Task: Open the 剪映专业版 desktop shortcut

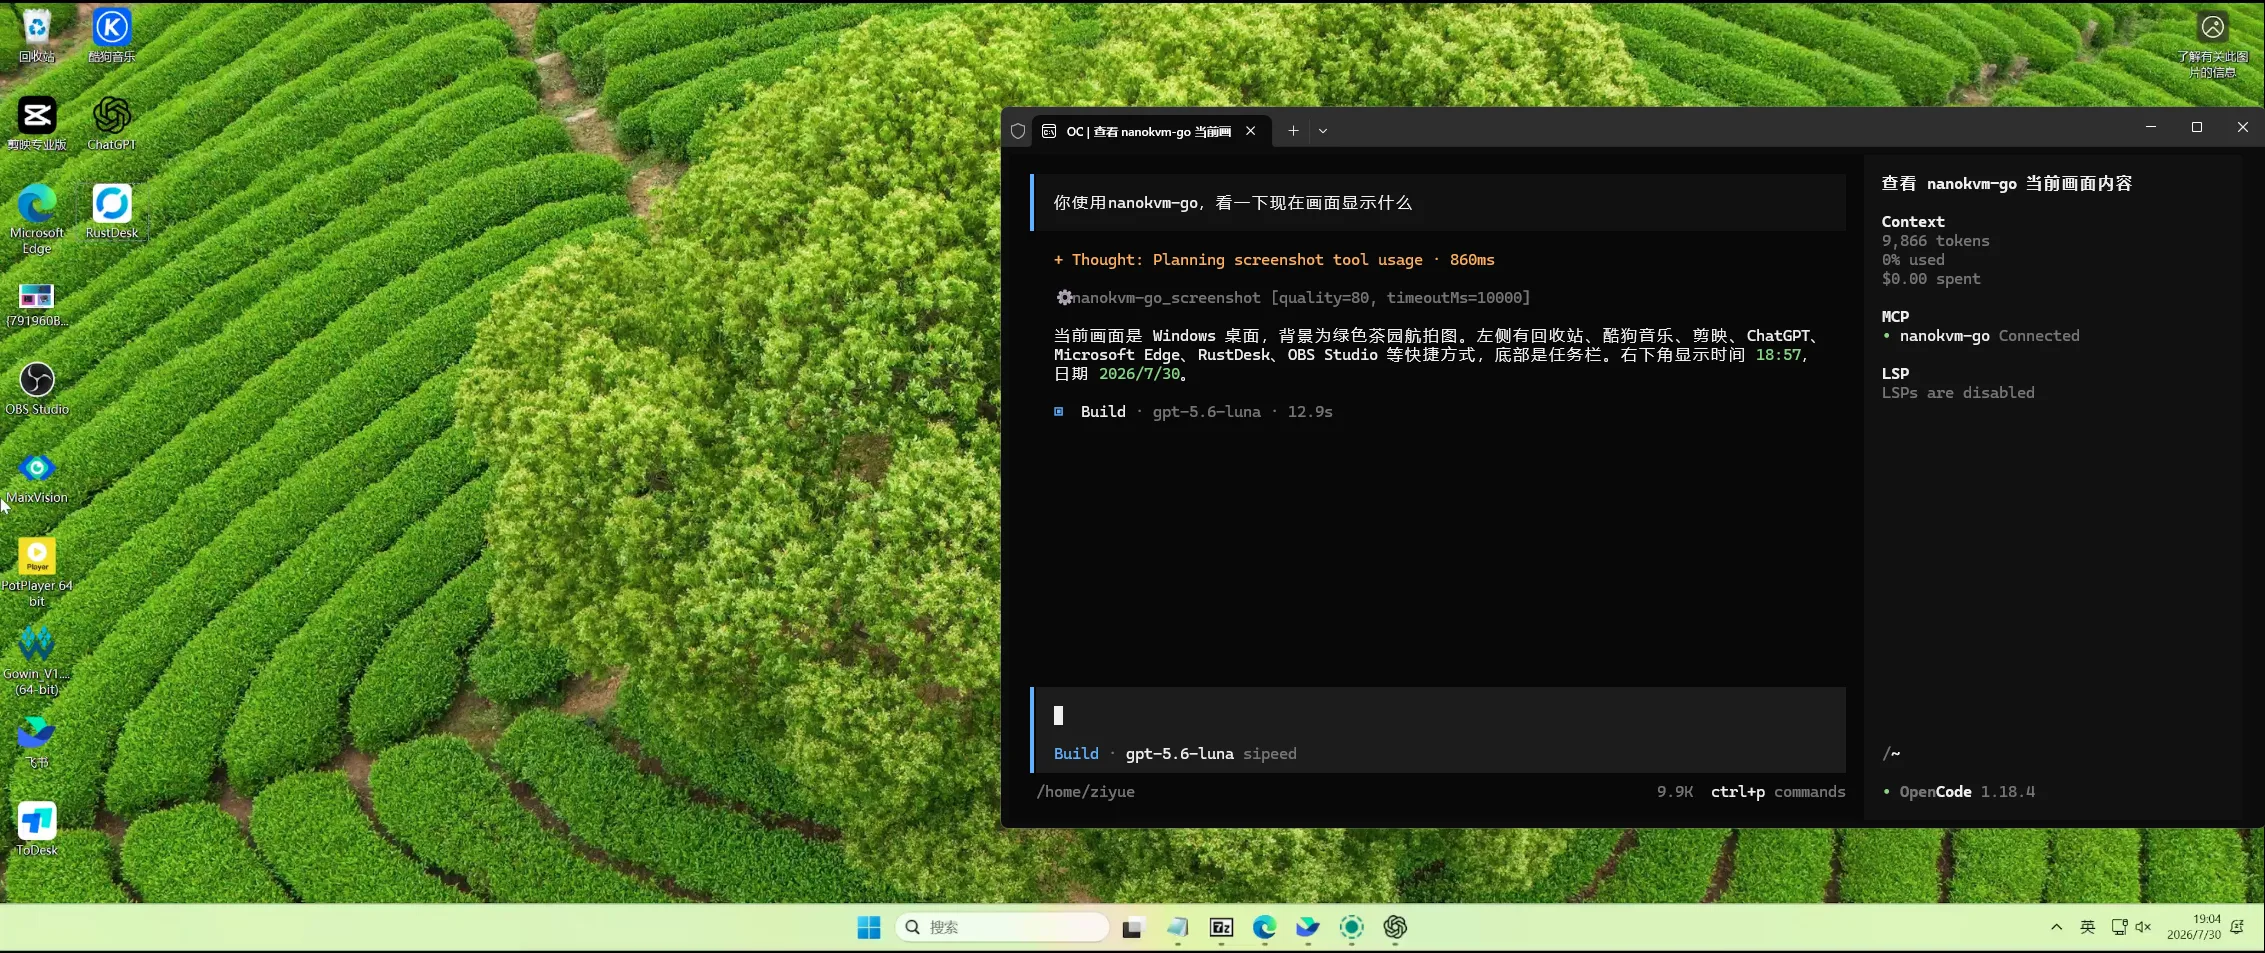Action: pos(37,124)
